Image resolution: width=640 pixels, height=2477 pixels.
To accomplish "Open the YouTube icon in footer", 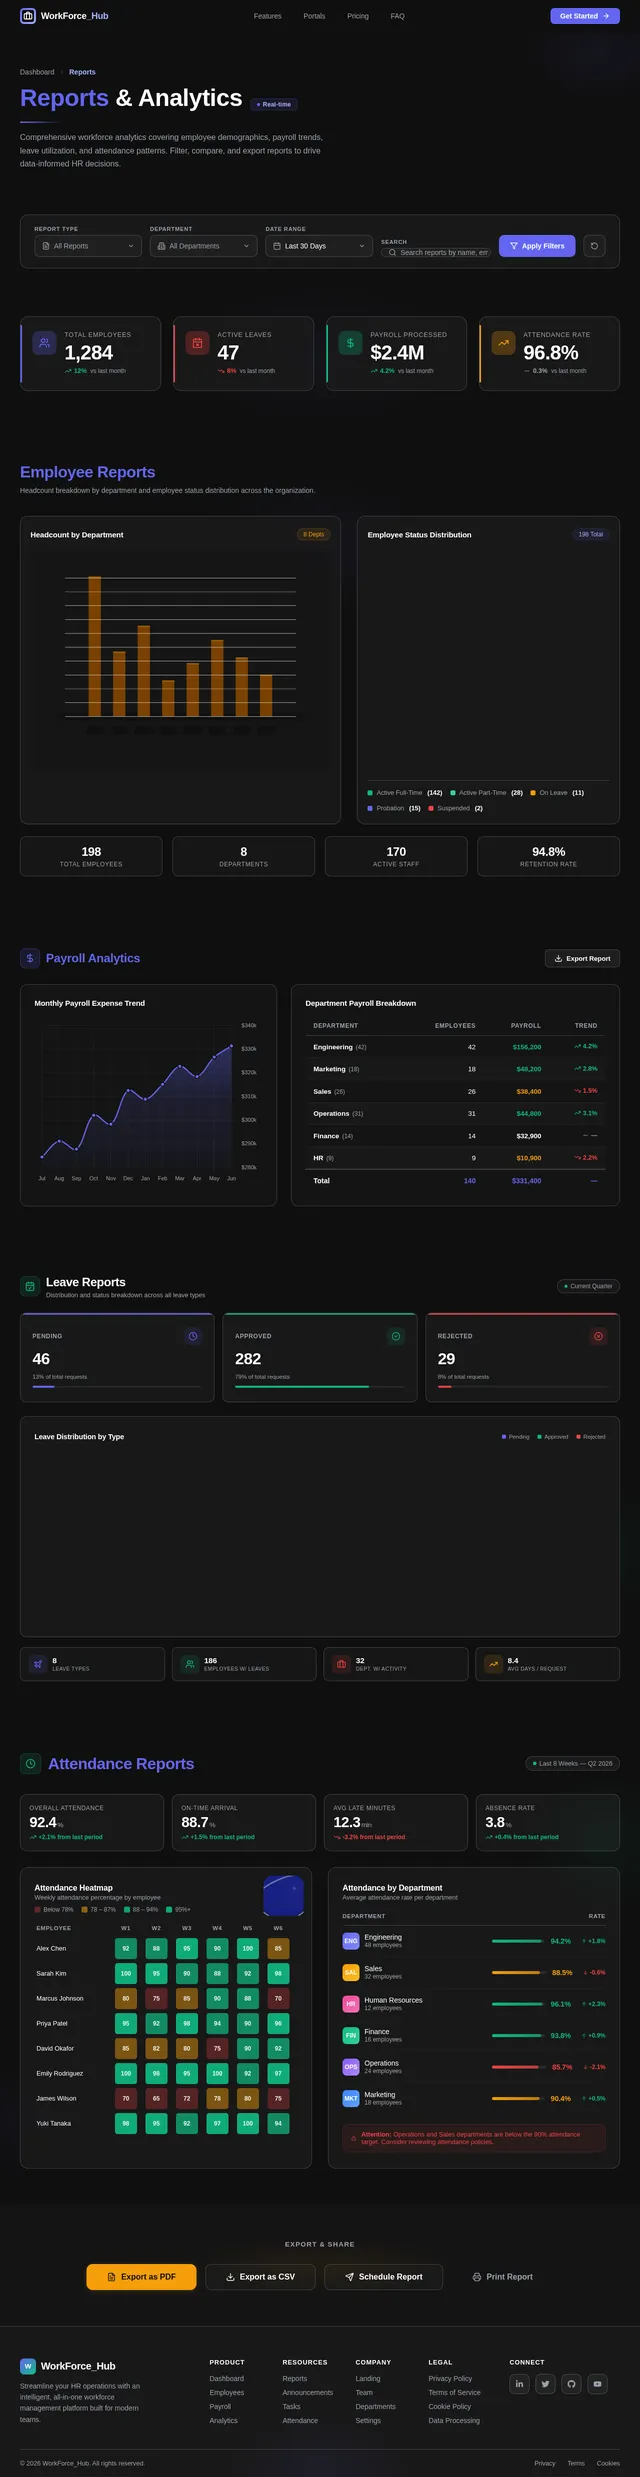I will click(597, 2384).
